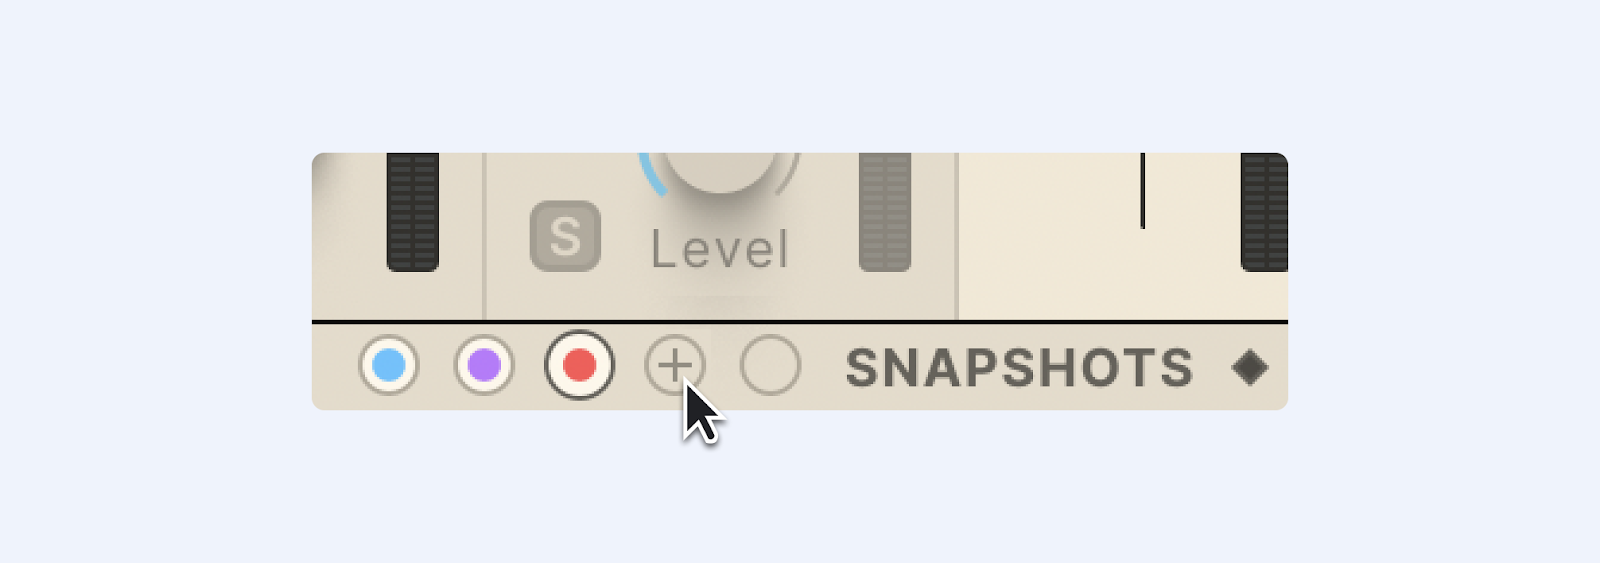The image size is (1600, 563).
Task: Select the active red snapshot slot
Action: [x=579, y=366]
